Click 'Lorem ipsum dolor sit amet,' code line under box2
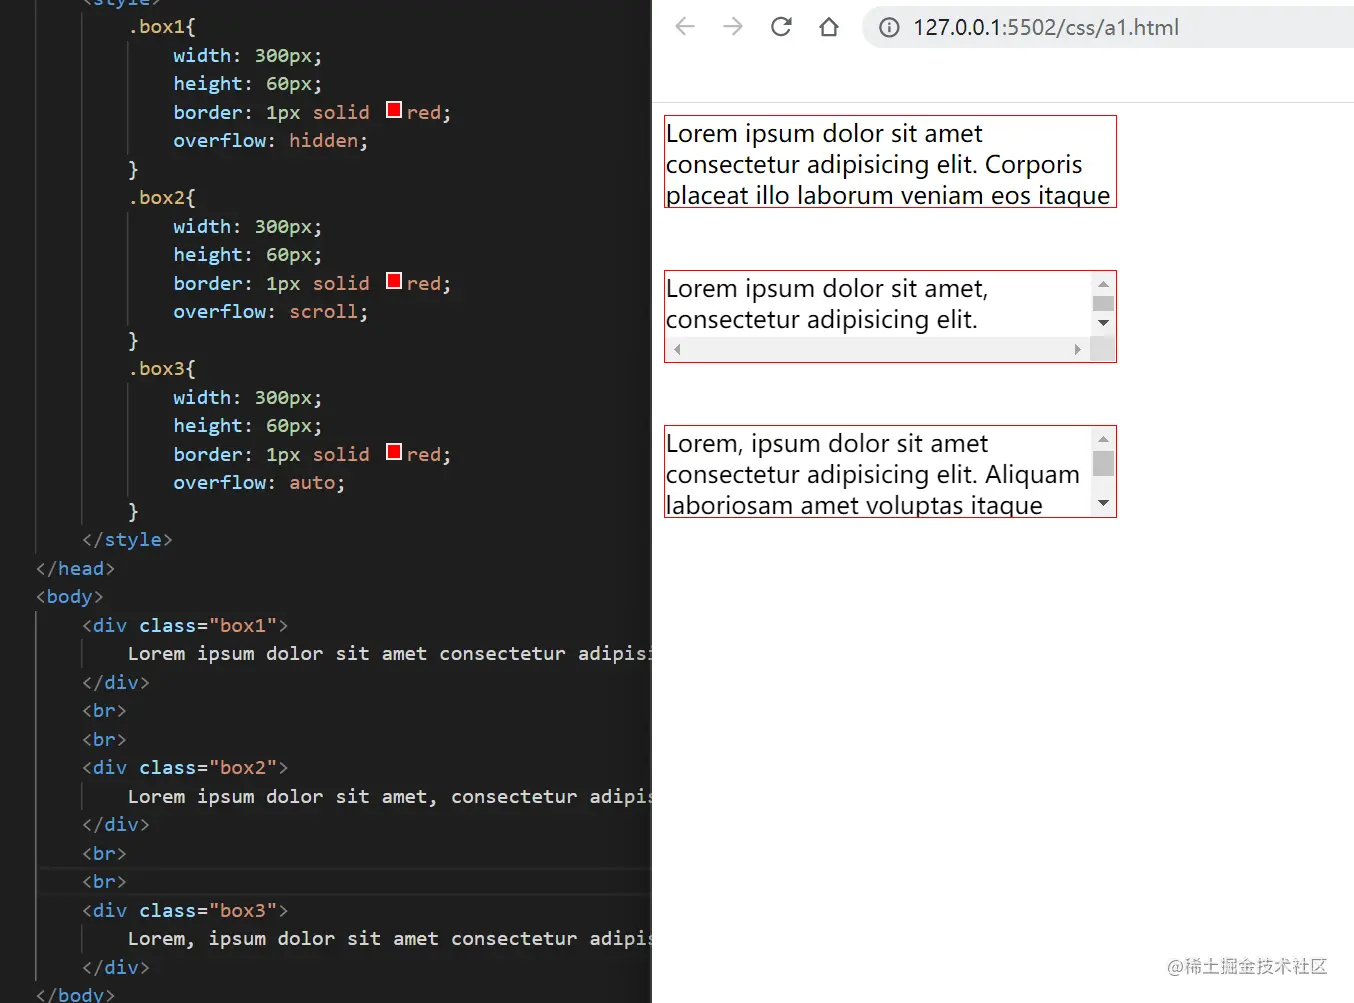The image size is (1354, 1003). click(390, 797)
